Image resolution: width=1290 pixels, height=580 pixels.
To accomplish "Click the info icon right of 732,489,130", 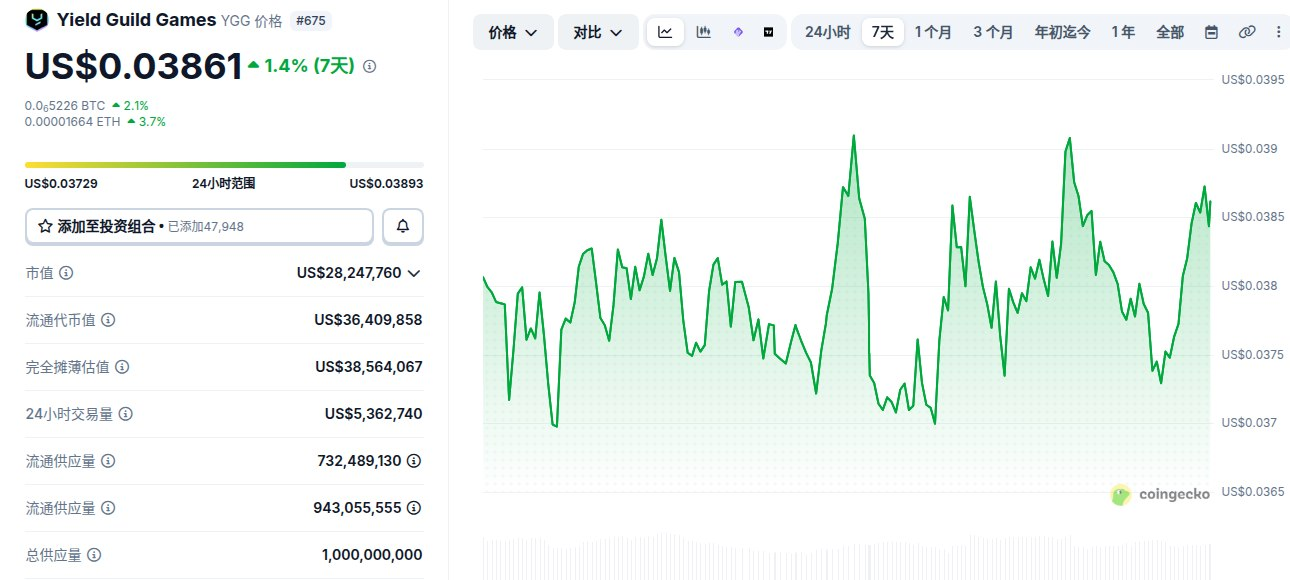I will tap(414, 461).
